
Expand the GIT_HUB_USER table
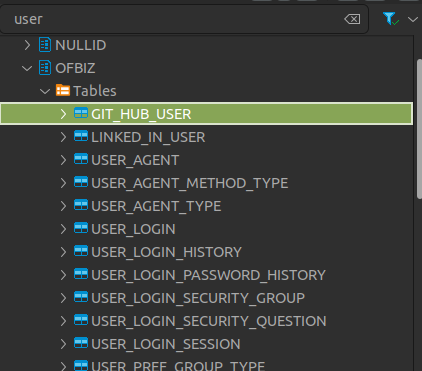click(63, 114)
